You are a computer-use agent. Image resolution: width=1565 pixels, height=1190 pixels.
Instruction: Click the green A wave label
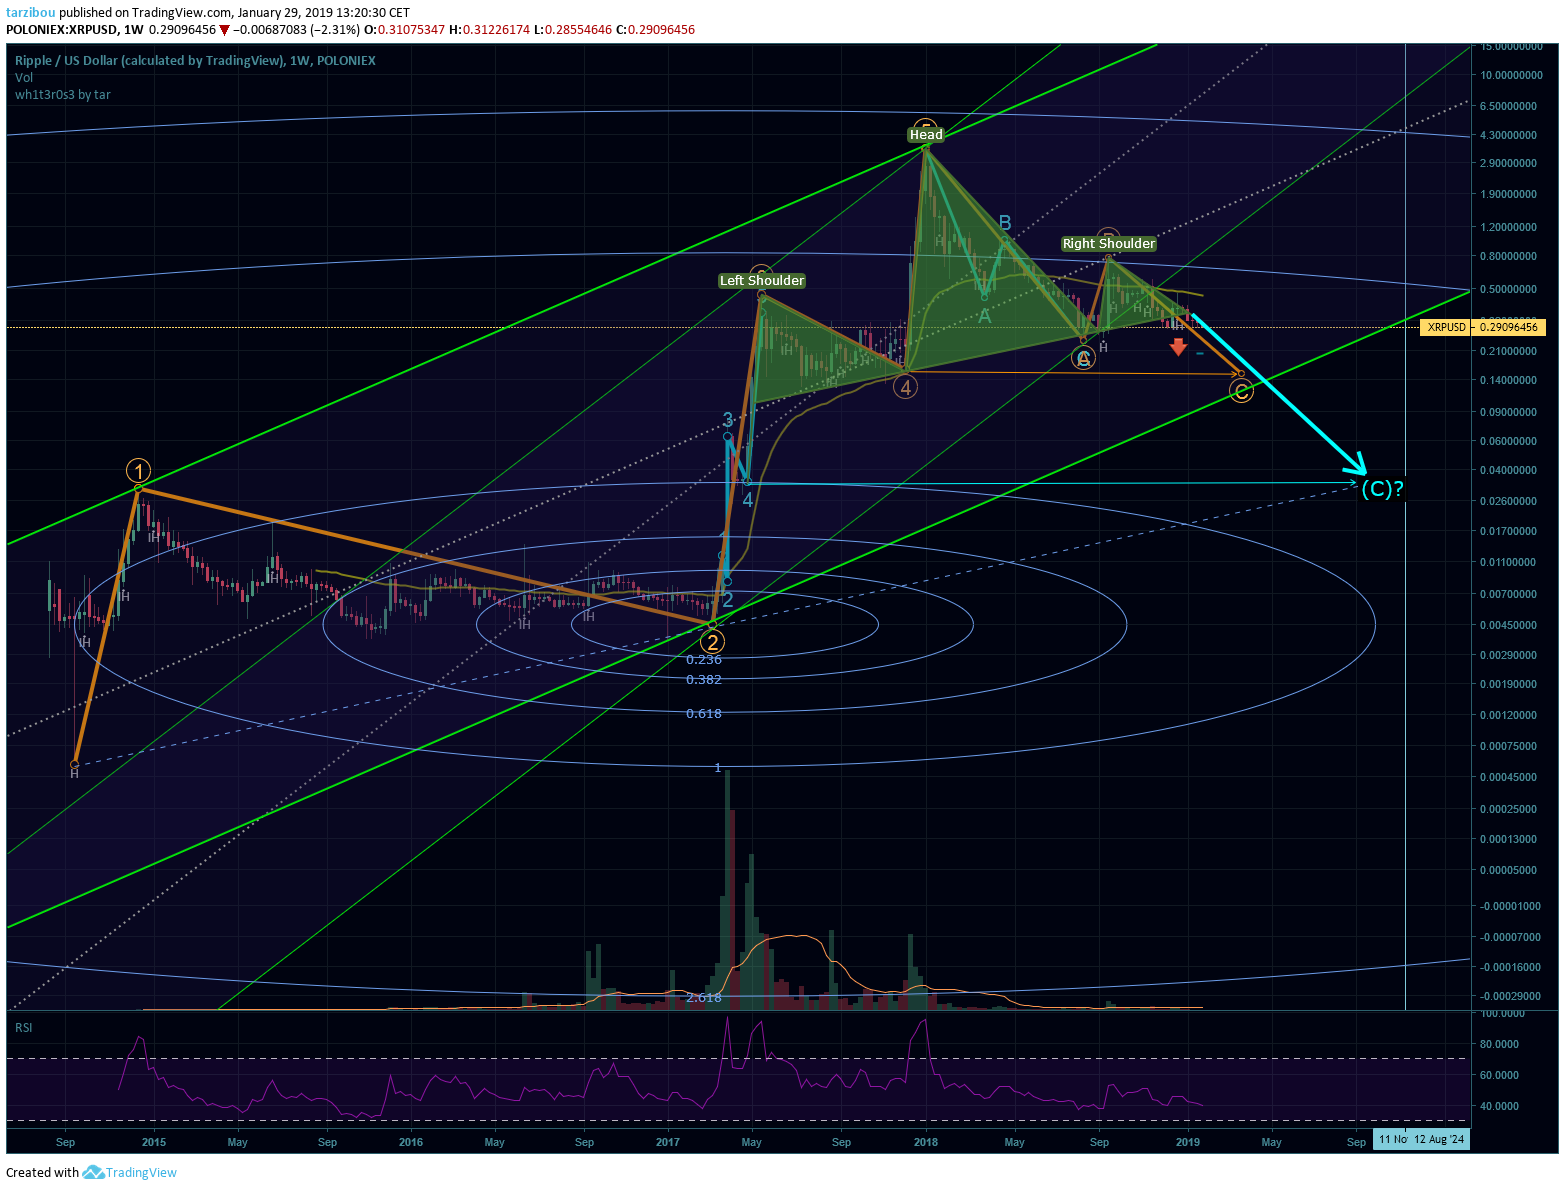[x=984, y=316]
